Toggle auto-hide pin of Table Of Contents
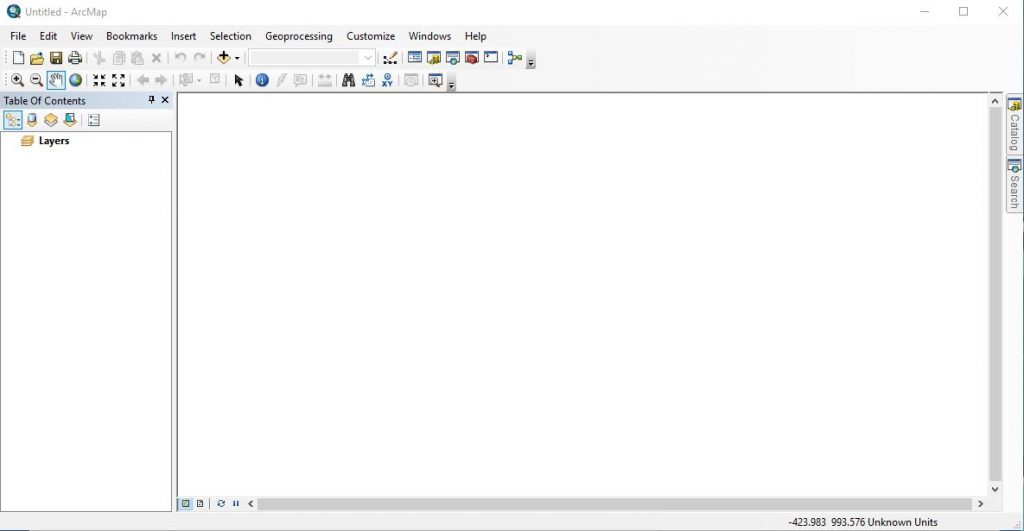Image resolution: width=1024 pixels, height=531 pixels. (x=152, y=100)
